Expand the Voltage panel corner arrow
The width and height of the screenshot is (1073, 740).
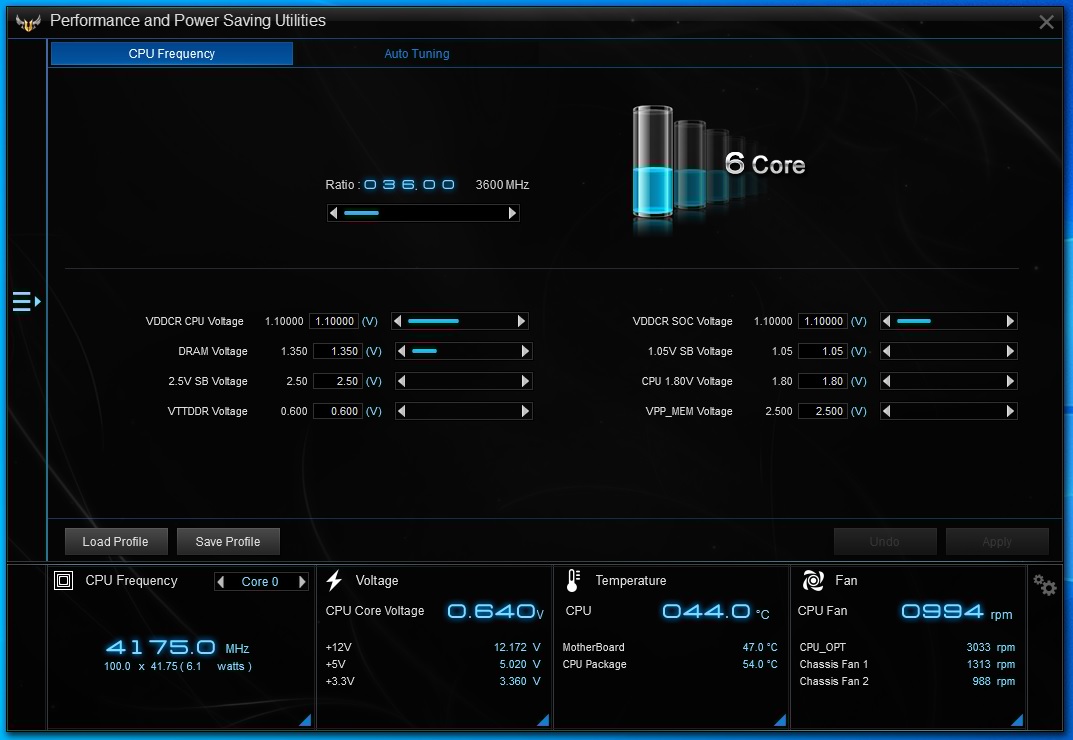click(543, 720)
